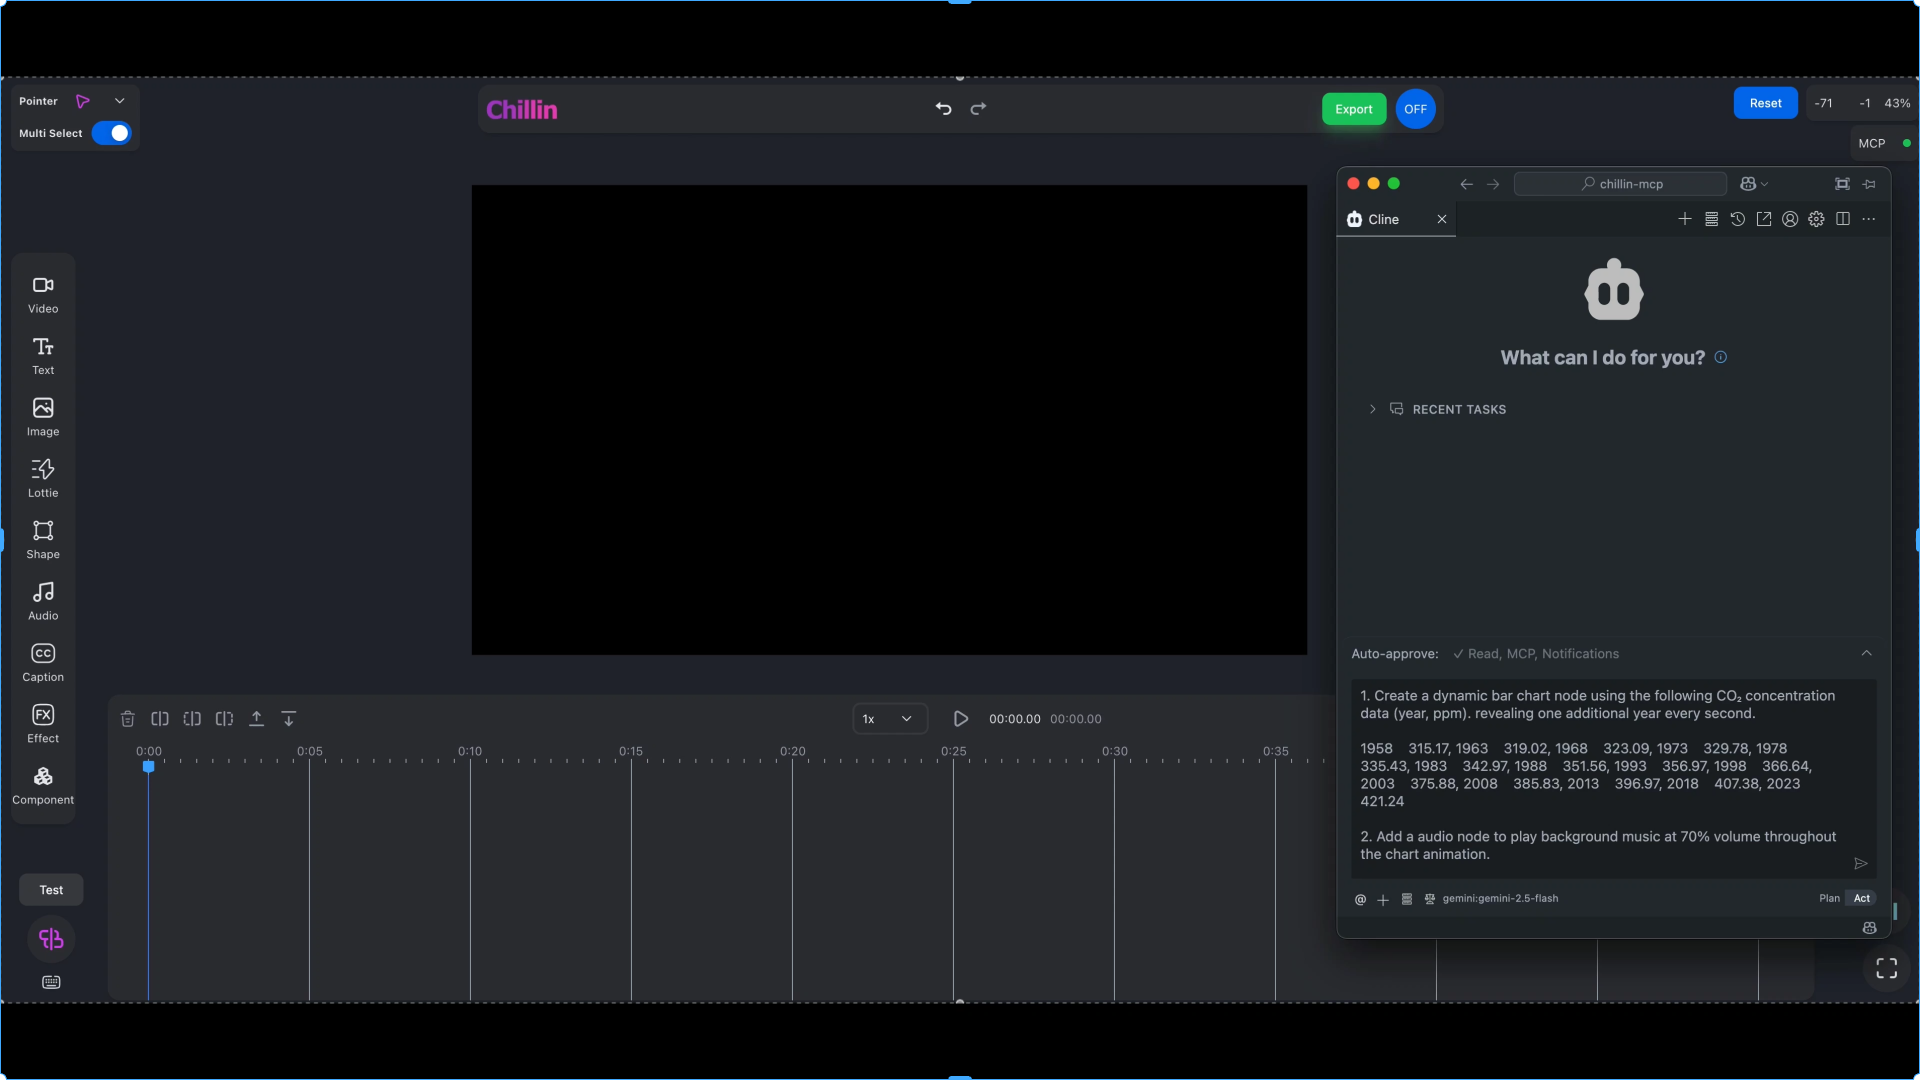Undo the last action

(x=943, y=108)
